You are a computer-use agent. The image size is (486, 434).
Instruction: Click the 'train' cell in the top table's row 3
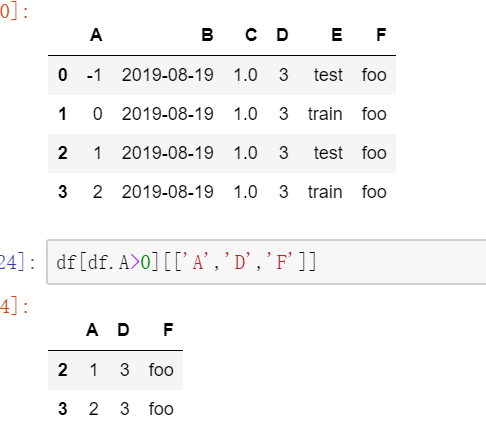click(x=325, y=192)
